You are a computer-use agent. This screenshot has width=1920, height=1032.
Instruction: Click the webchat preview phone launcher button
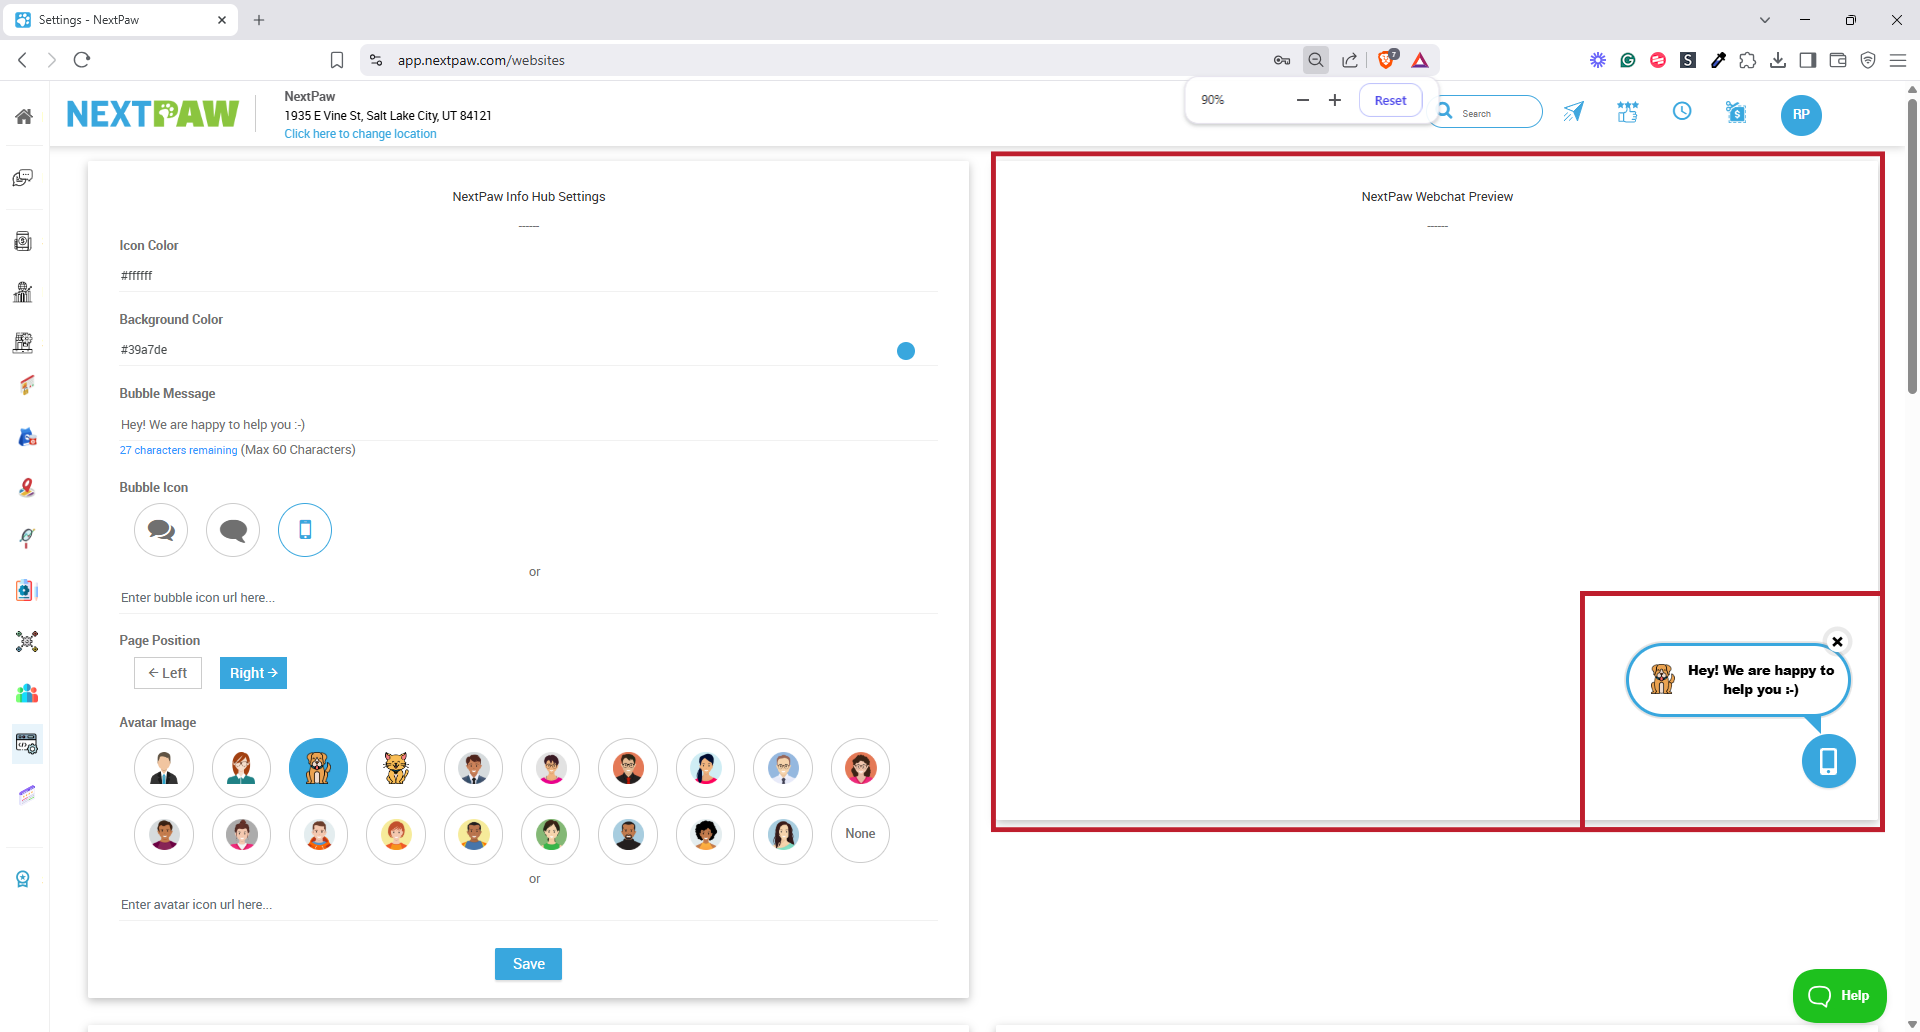[1828, 761]
